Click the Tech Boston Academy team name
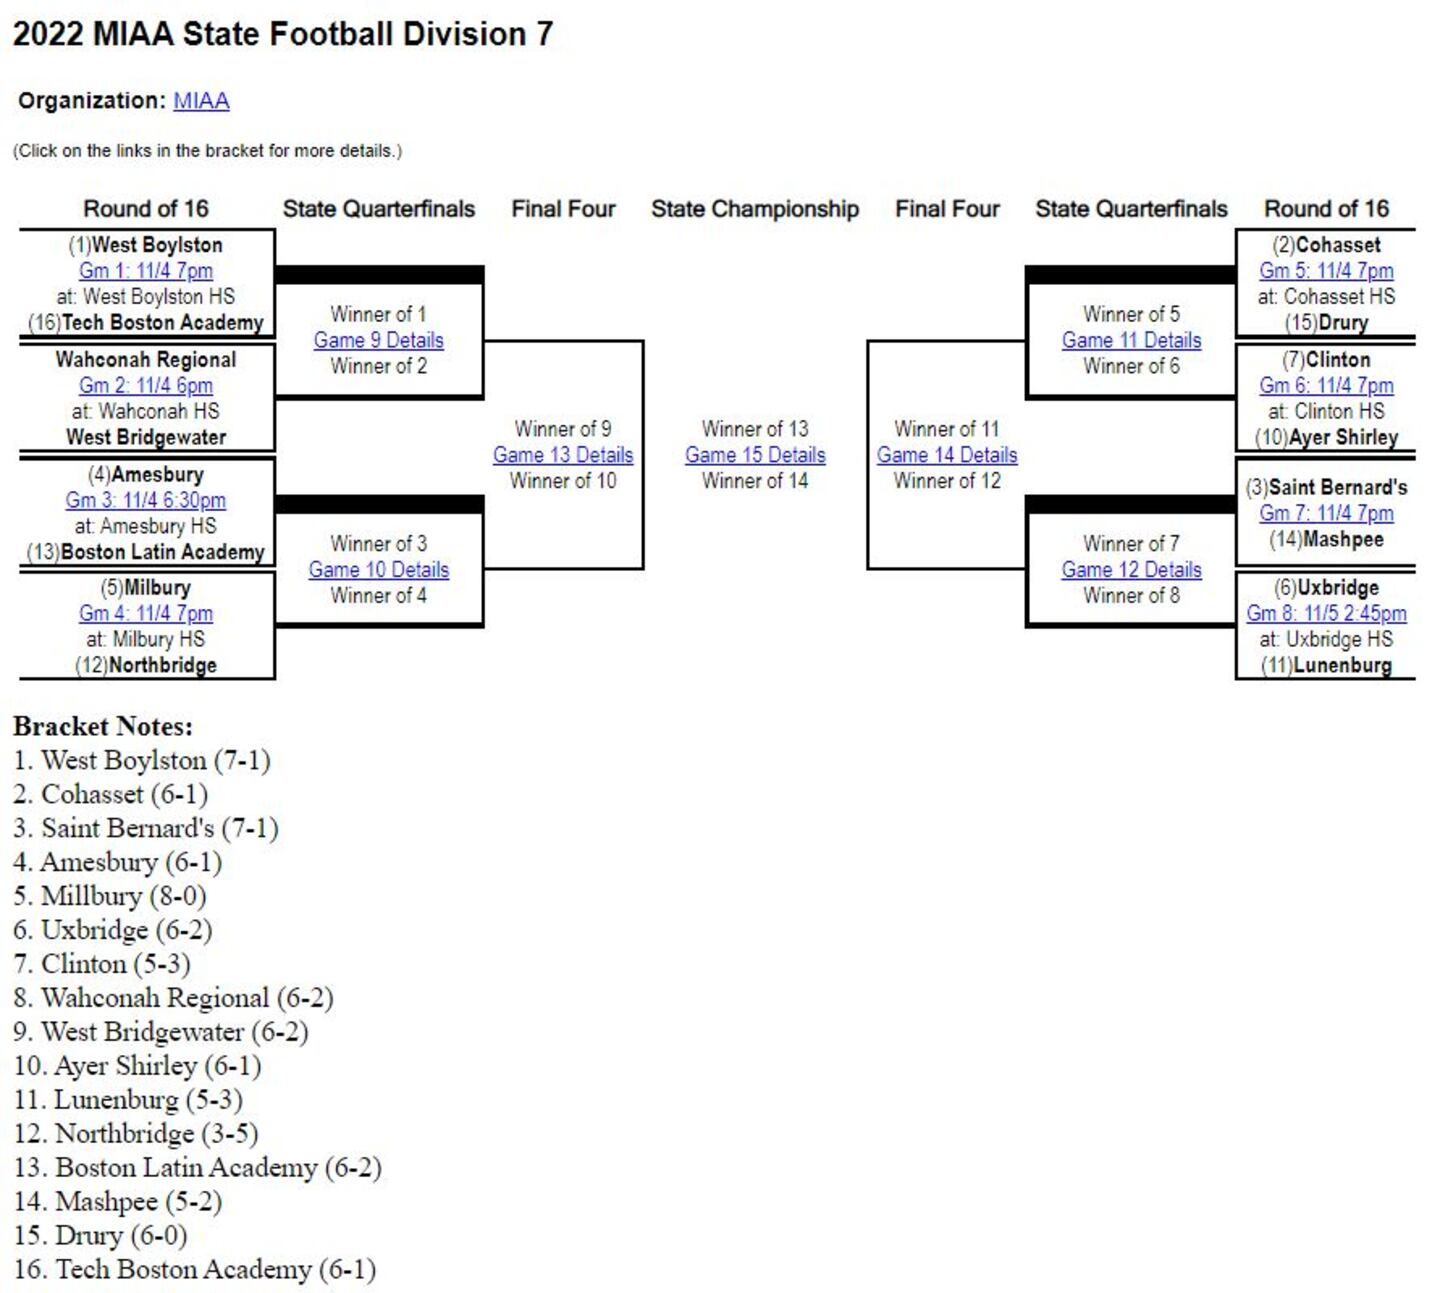 point(162,323)
